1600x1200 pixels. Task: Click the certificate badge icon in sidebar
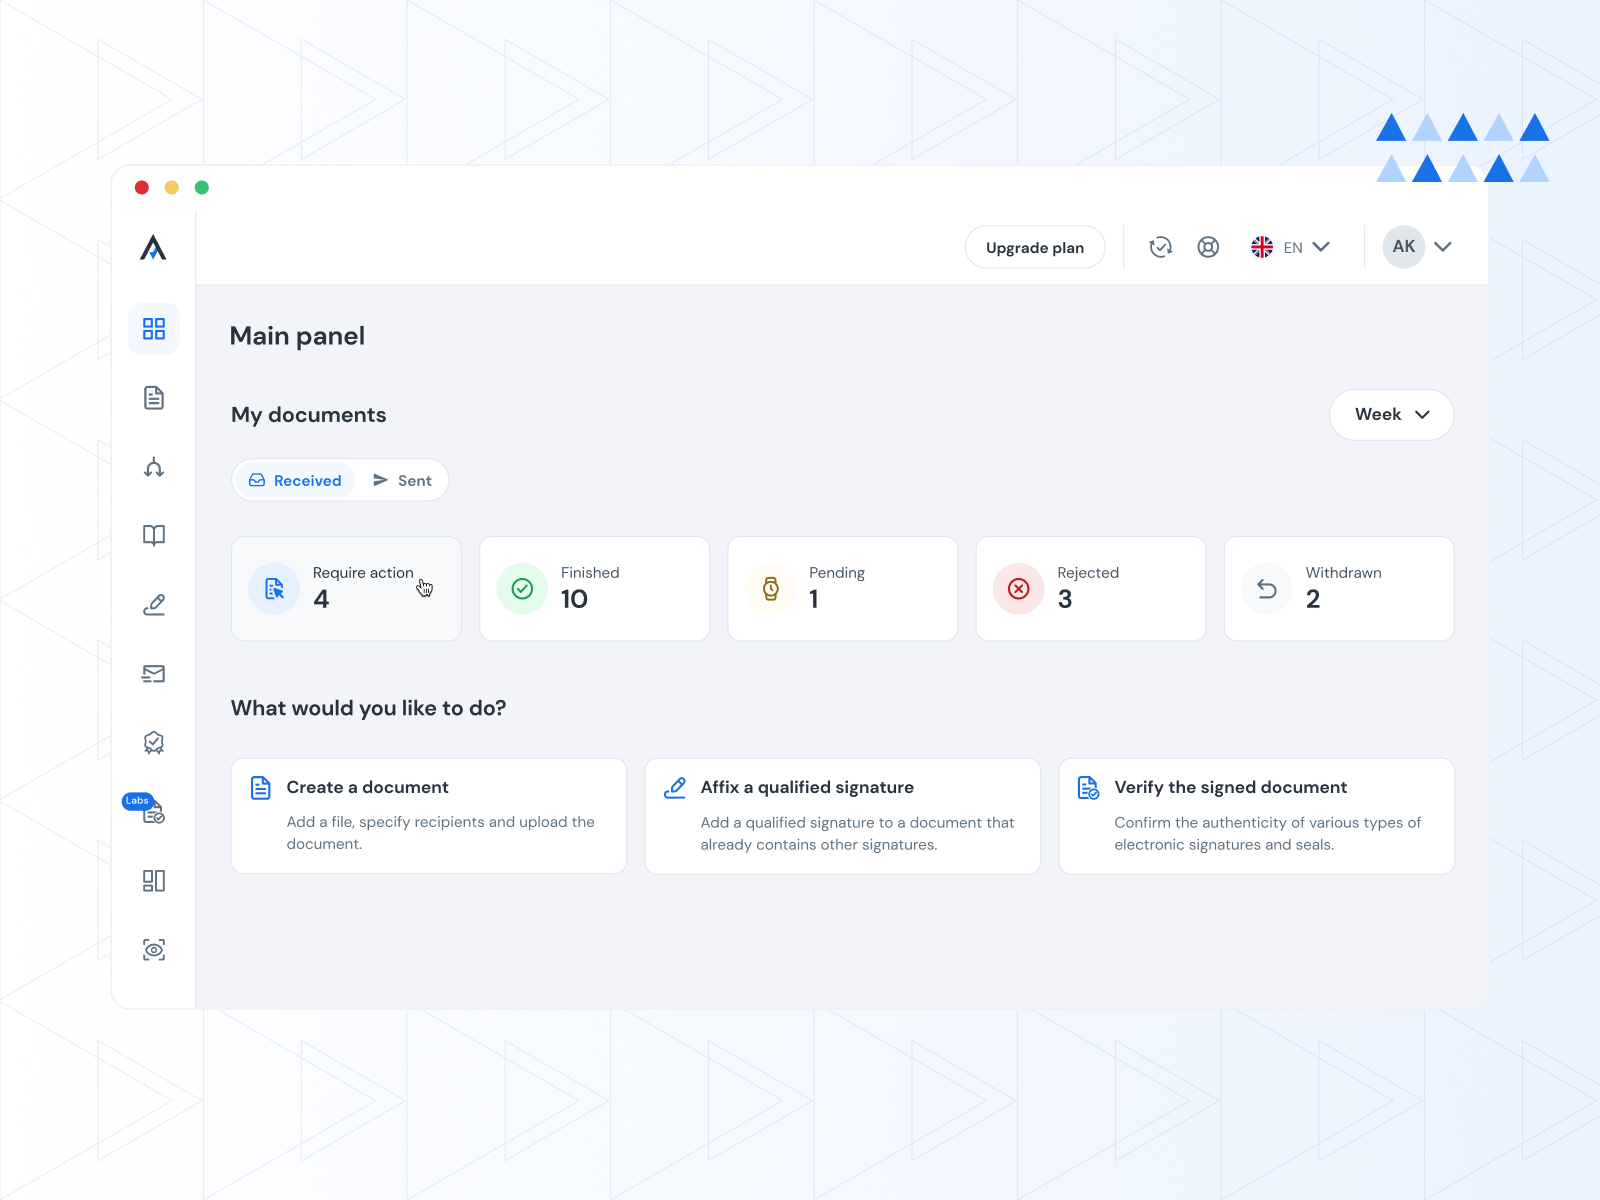[x=153, y=742]
